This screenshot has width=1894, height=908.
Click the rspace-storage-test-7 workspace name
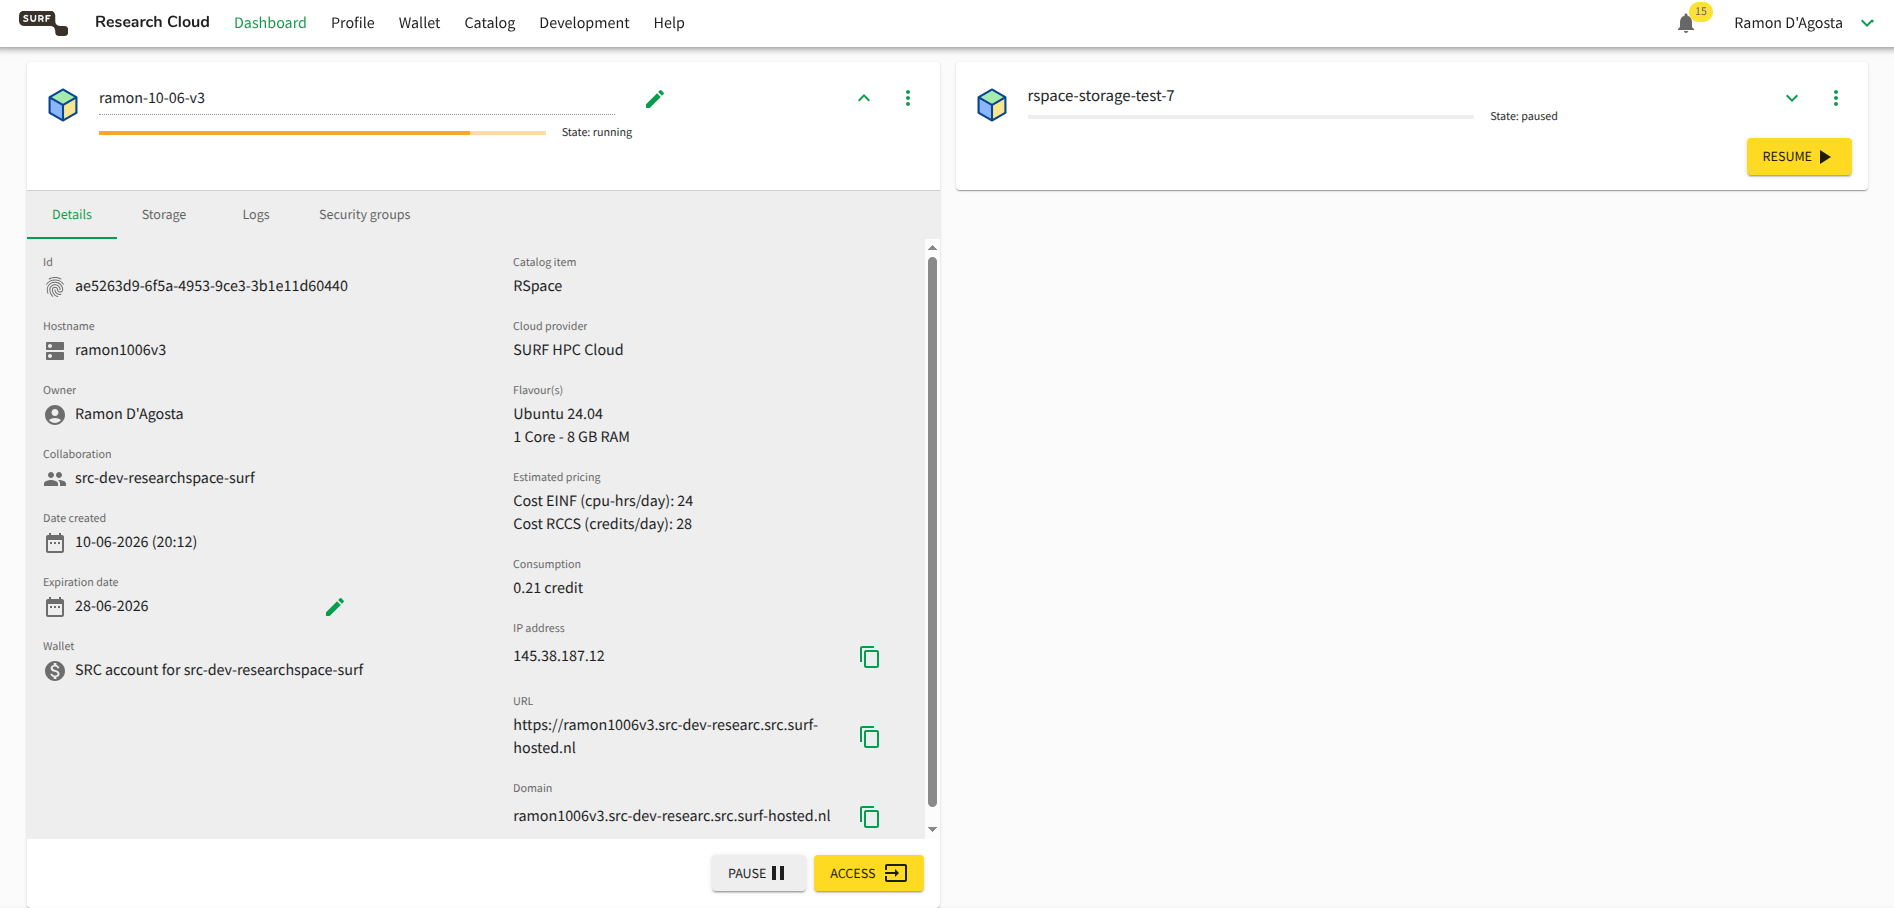(x=1101, y=96)
